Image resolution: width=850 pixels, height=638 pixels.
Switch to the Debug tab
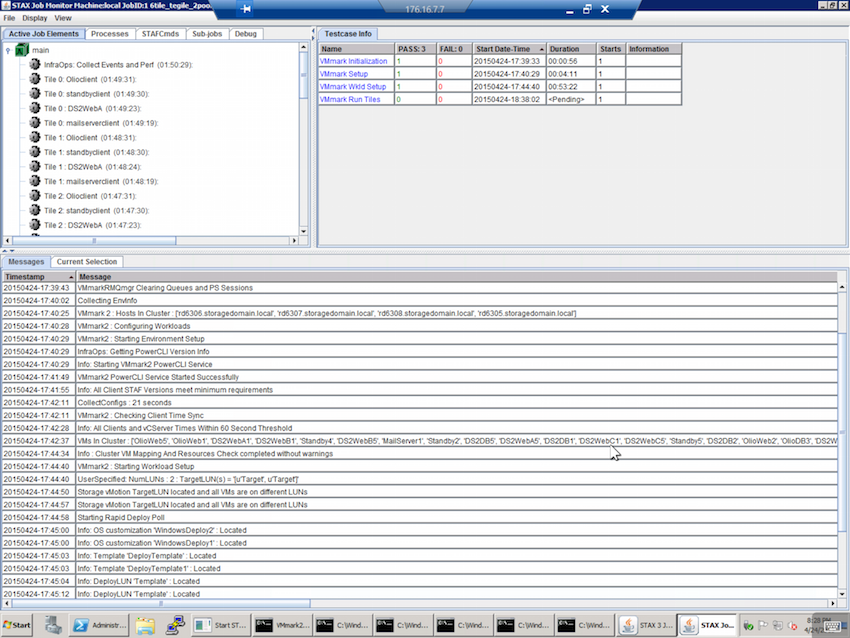click(246, 34)
